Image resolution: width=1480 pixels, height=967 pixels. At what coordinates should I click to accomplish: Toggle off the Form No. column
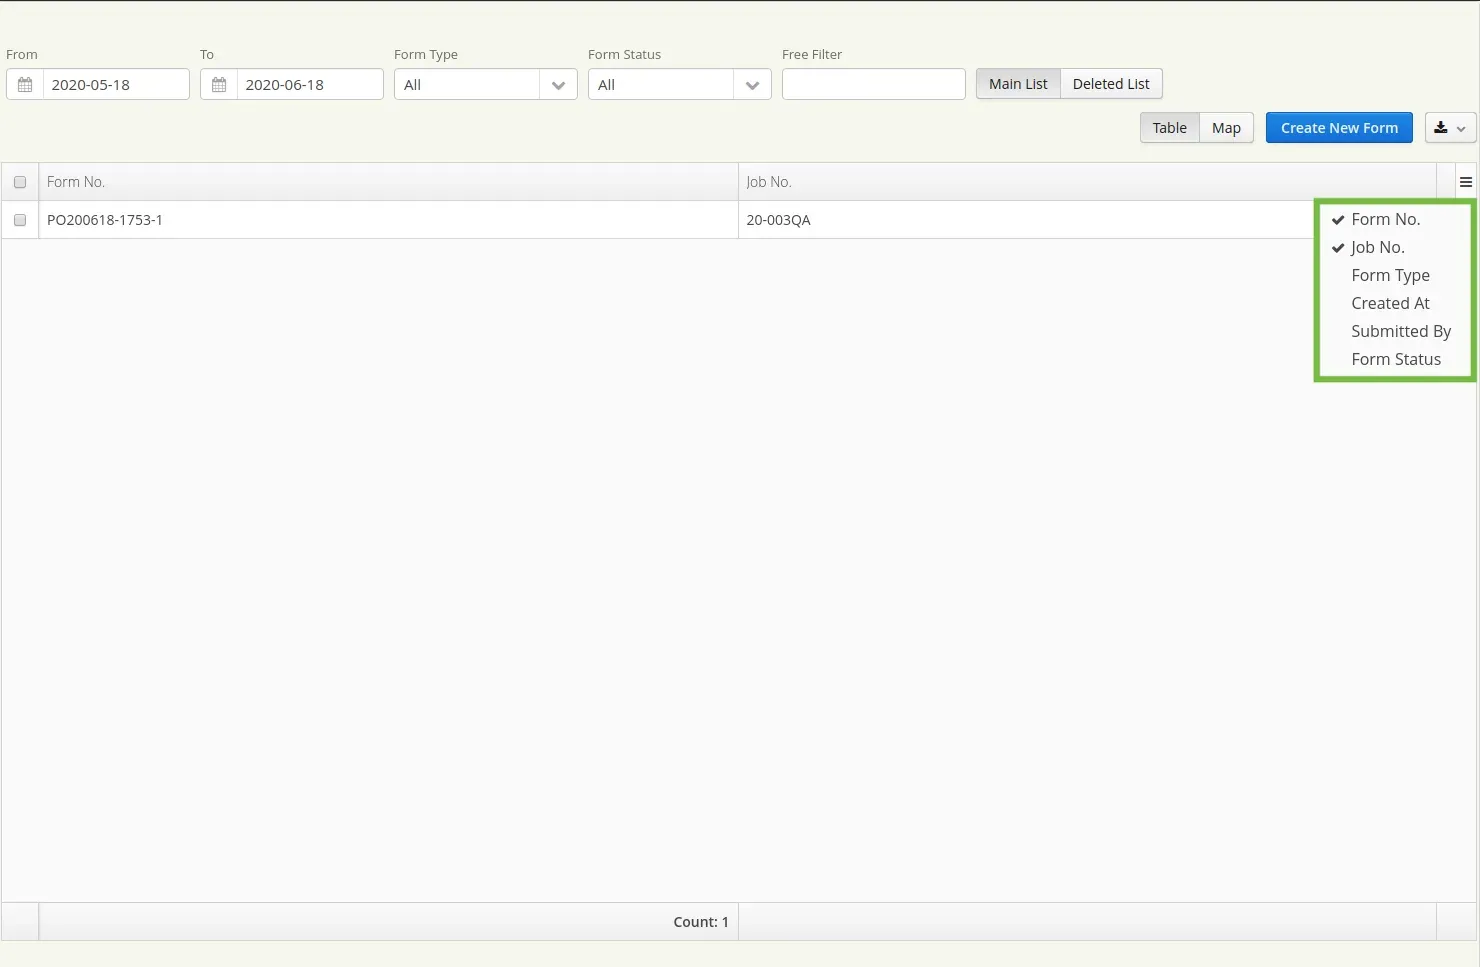click(x=1385, y=218)
